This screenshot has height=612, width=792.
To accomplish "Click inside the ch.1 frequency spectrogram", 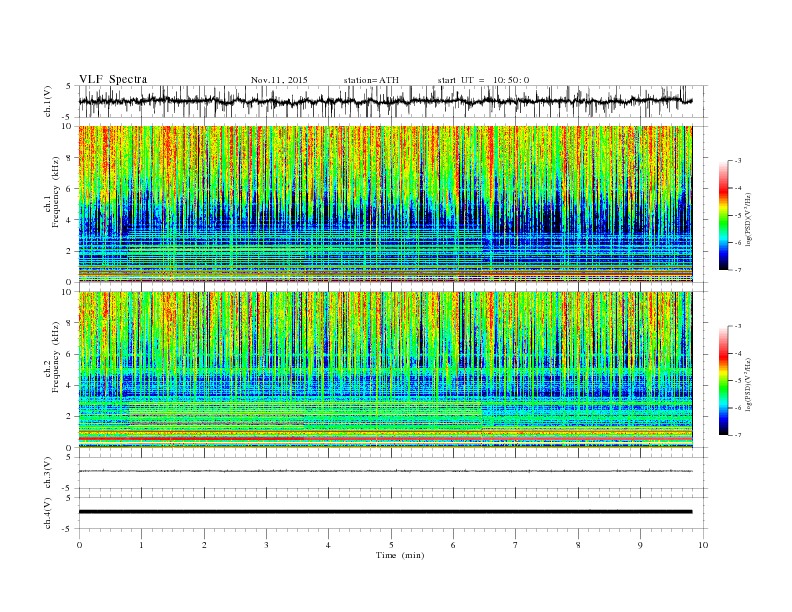I will tap(385, 204).
